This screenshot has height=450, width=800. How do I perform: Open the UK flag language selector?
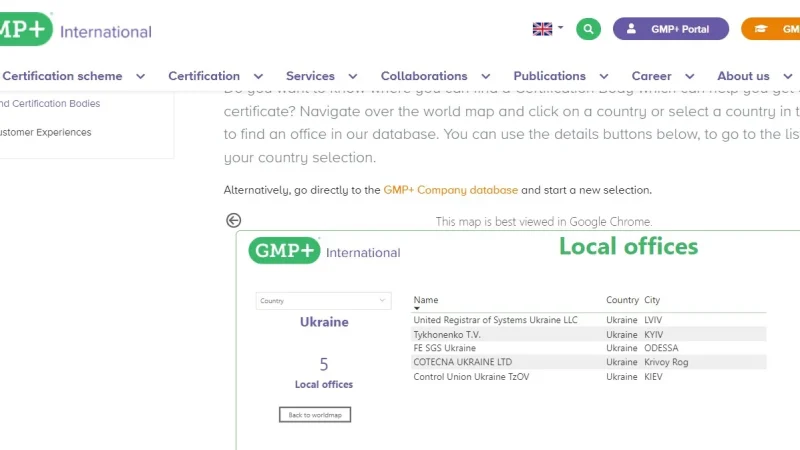coord(547,29)
